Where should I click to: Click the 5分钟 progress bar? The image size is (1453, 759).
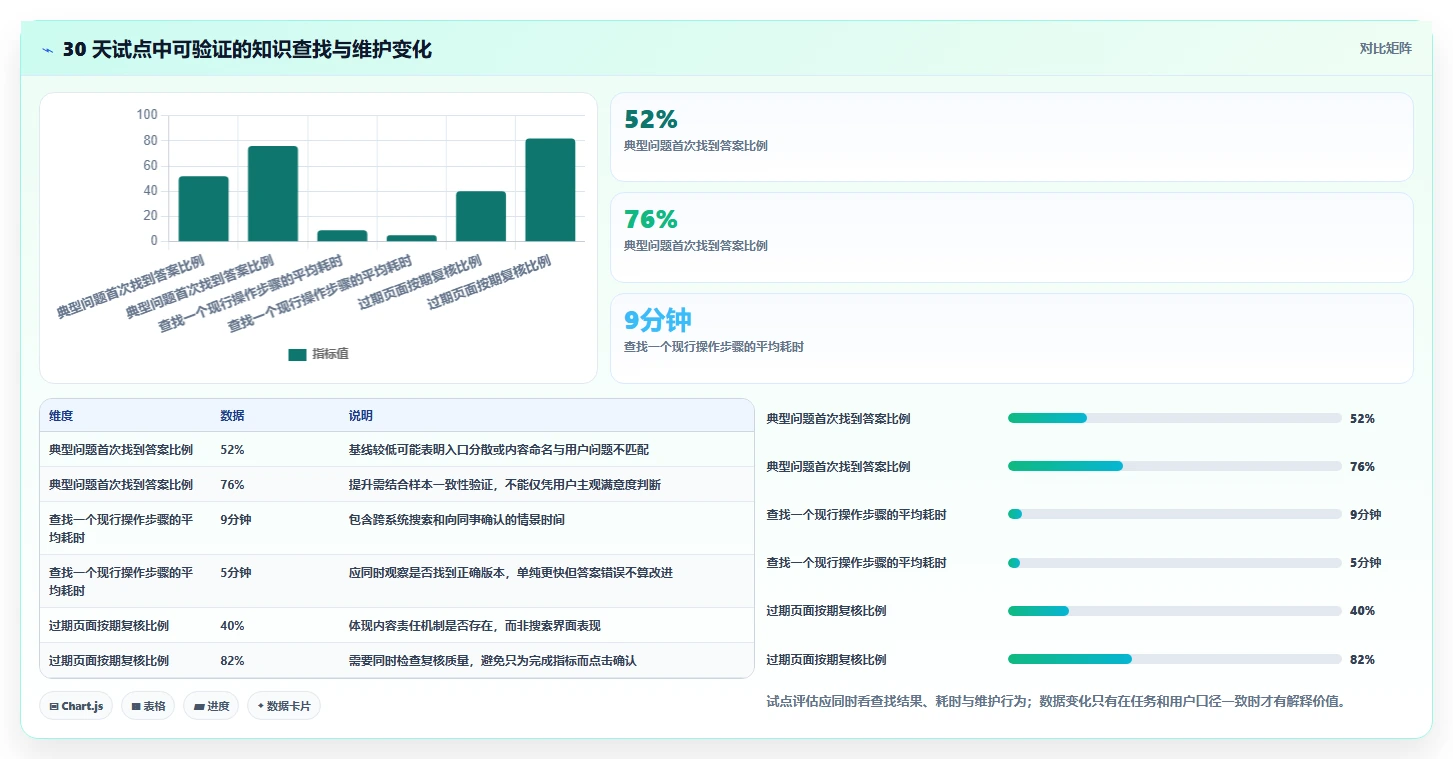[x=1175, y=563]
